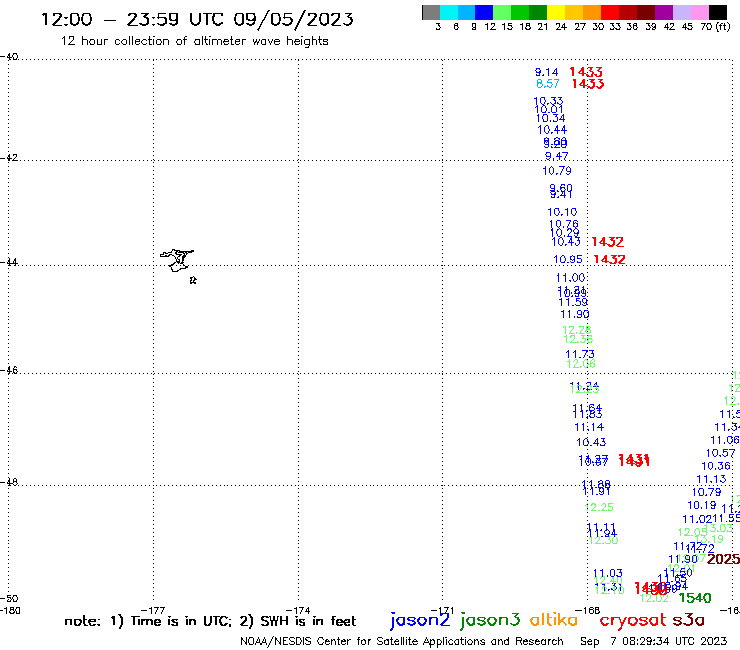
Task: Select the orange swatch in the legend bar
Action: (592, 12)
